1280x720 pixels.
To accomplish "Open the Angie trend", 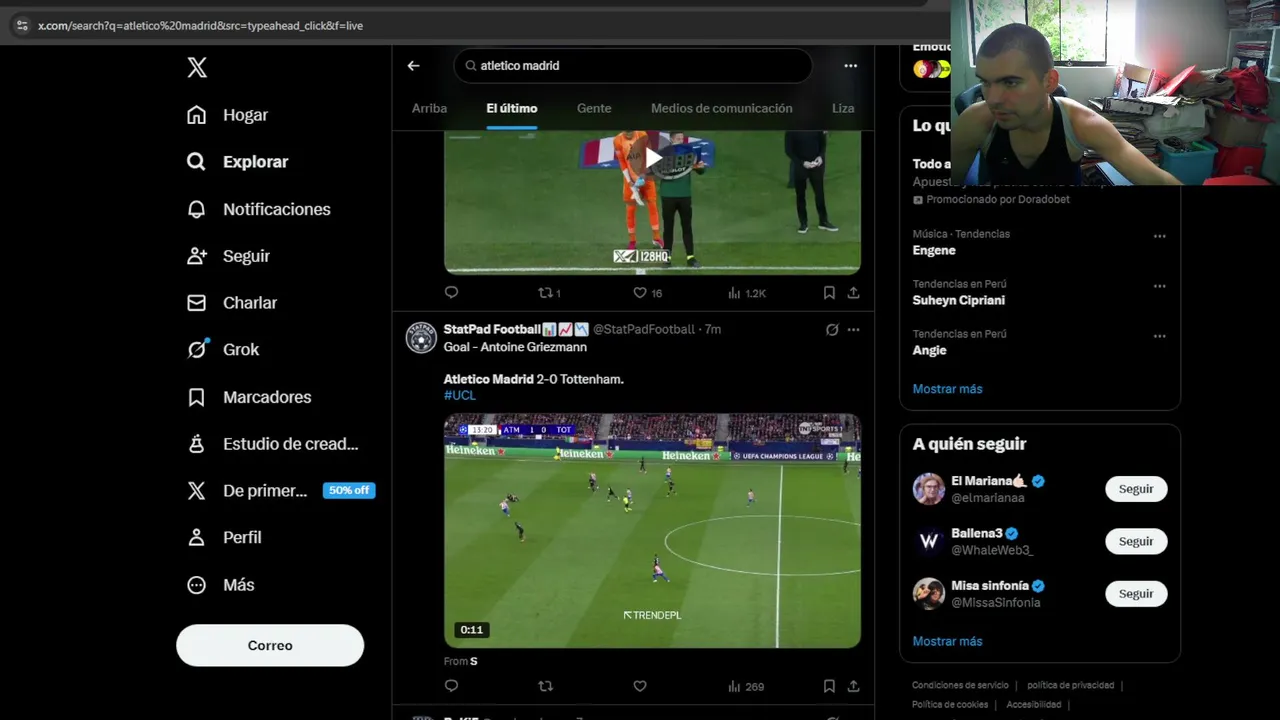I will click(929, 351).
